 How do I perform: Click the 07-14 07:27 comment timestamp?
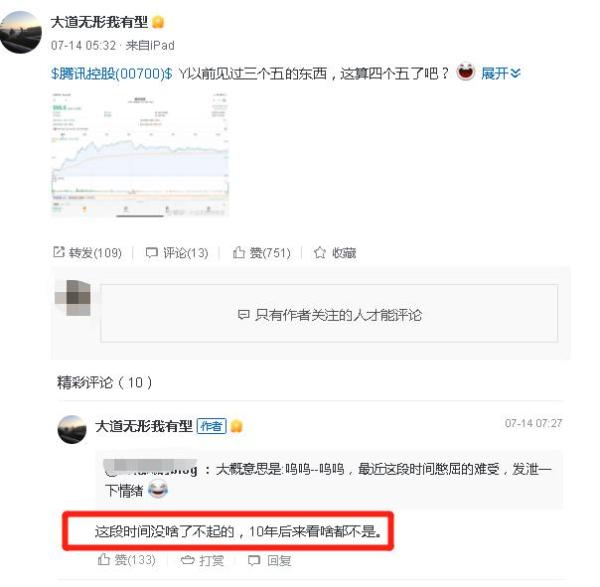coord(533,423)
